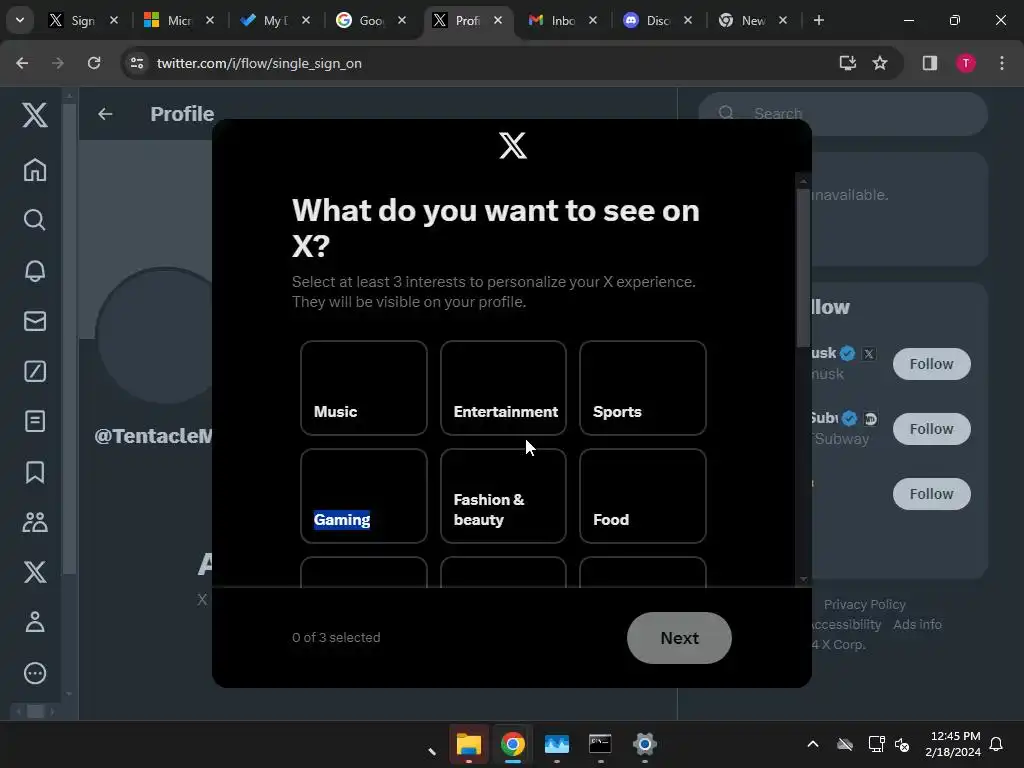This screenshot has height=768, width=1024.
Task: Click install app icon in address bar
Action: 847,63
